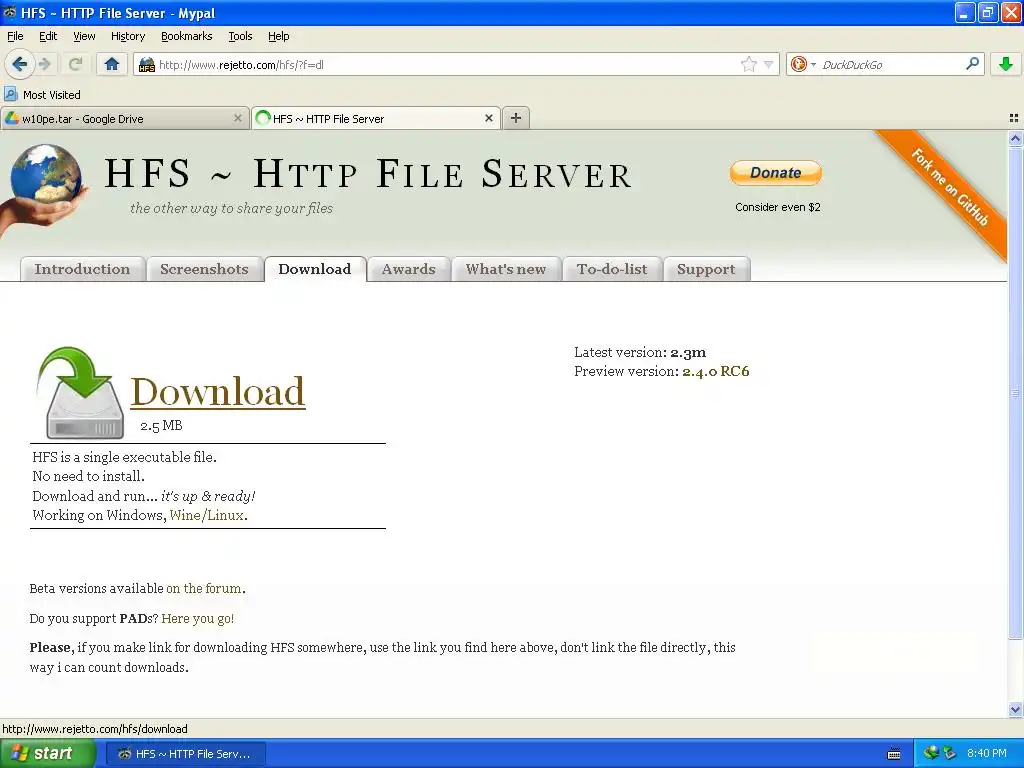The height and width of the screenshot is (768, 1024).
Task: Close the HFS ~ HTTP File Server tab
Action: 488,118
